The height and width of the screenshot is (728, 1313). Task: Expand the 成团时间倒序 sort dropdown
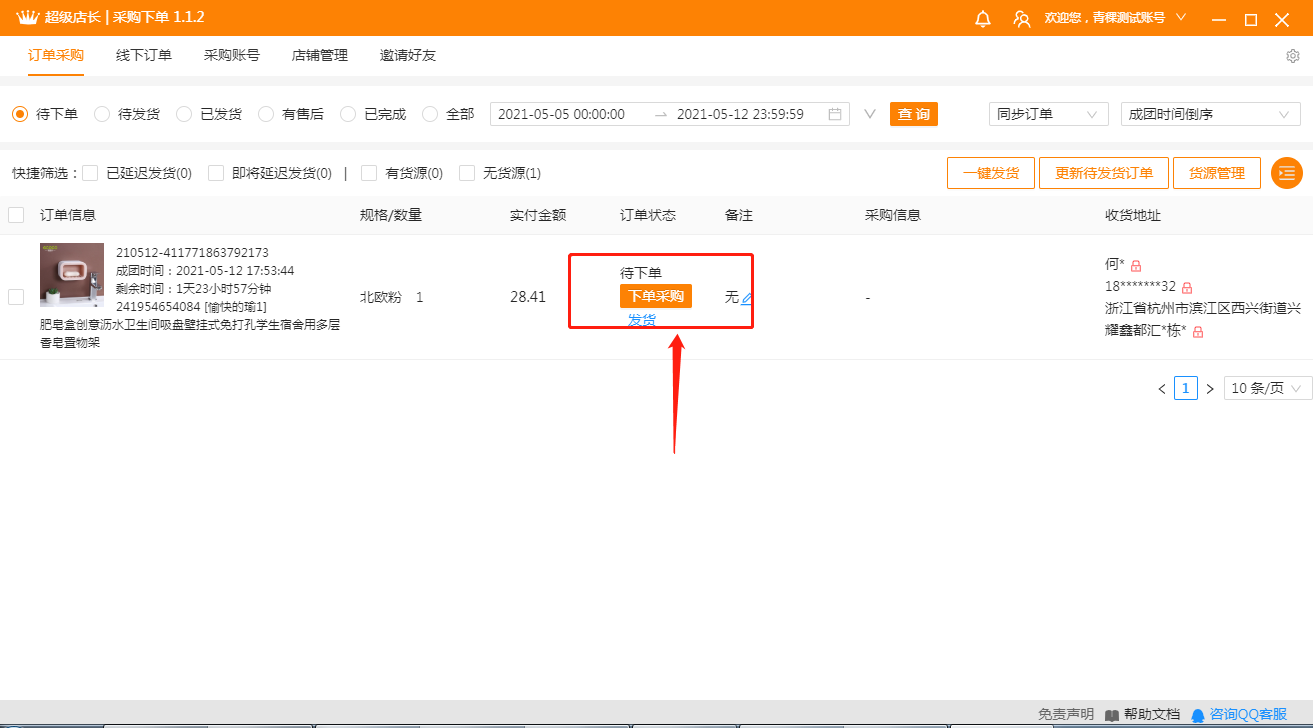[x=1210, y=114]
